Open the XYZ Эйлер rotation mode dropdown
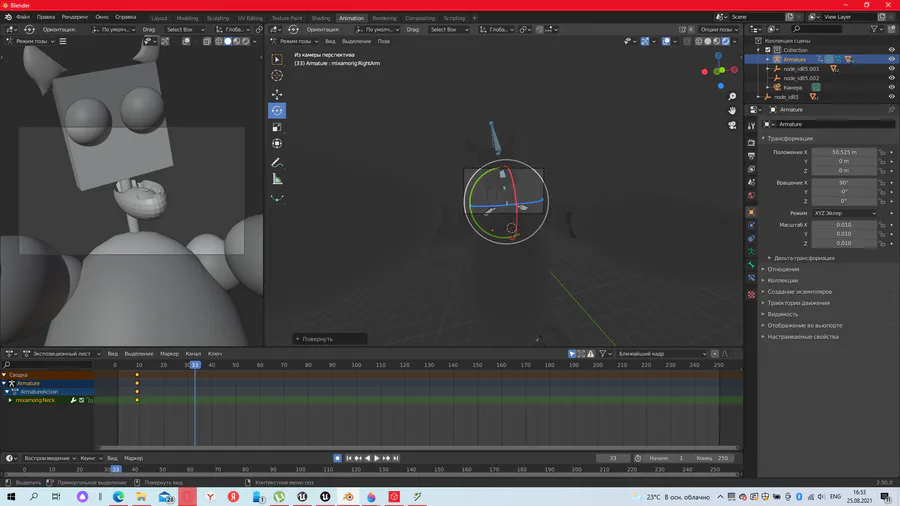This screenshot has height=506, width=900. (x=845, y=213)
